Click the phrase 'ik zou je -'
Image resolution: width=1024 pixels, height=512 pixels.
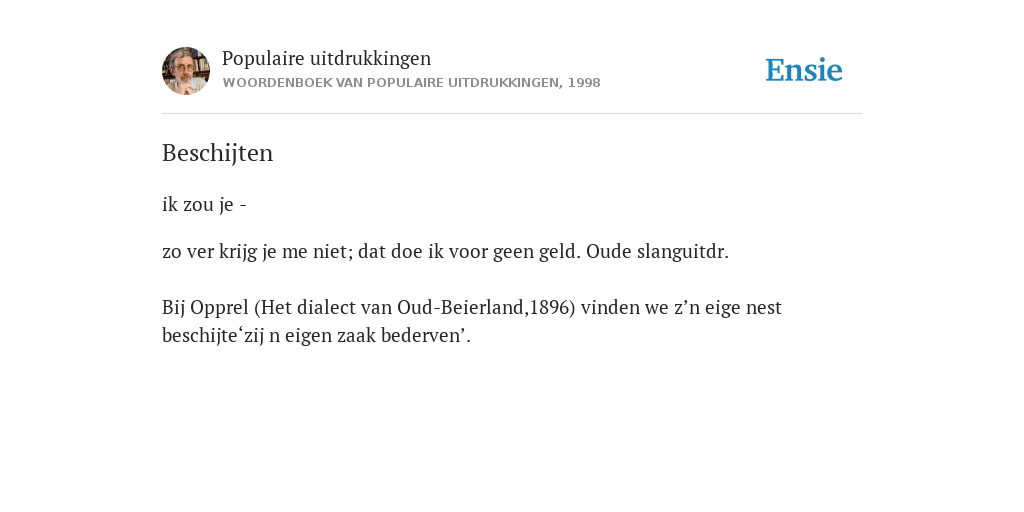point(204,204)
